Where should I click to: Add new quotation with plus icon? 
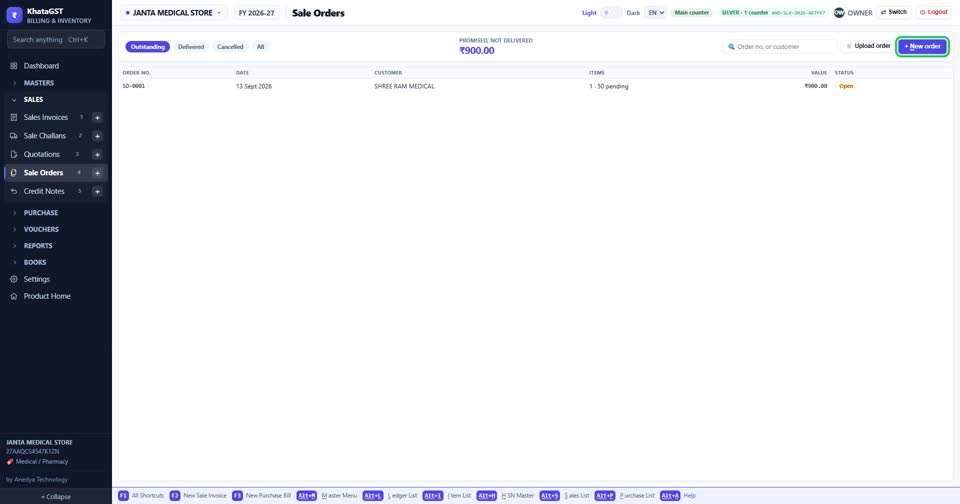pos(97,154)
